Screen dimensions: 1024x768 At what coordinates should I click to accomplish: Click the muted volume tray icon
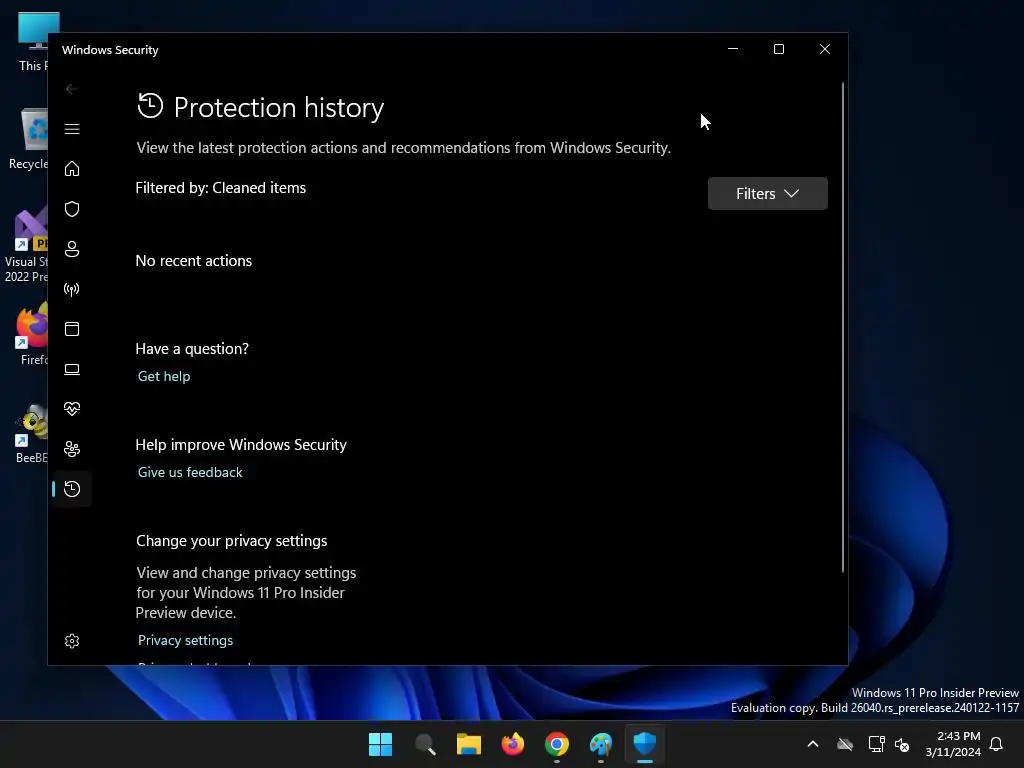[902, 744]
